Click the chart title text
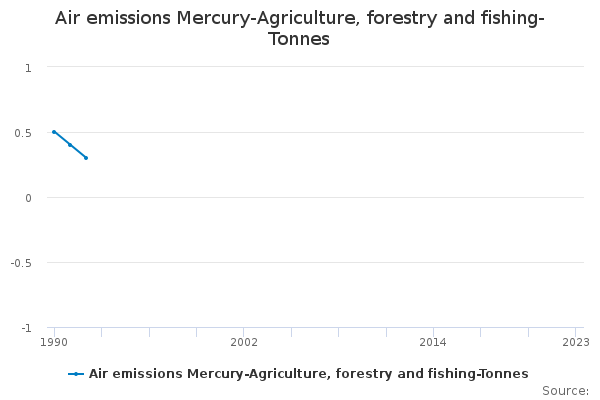 [x=300, y=29]
